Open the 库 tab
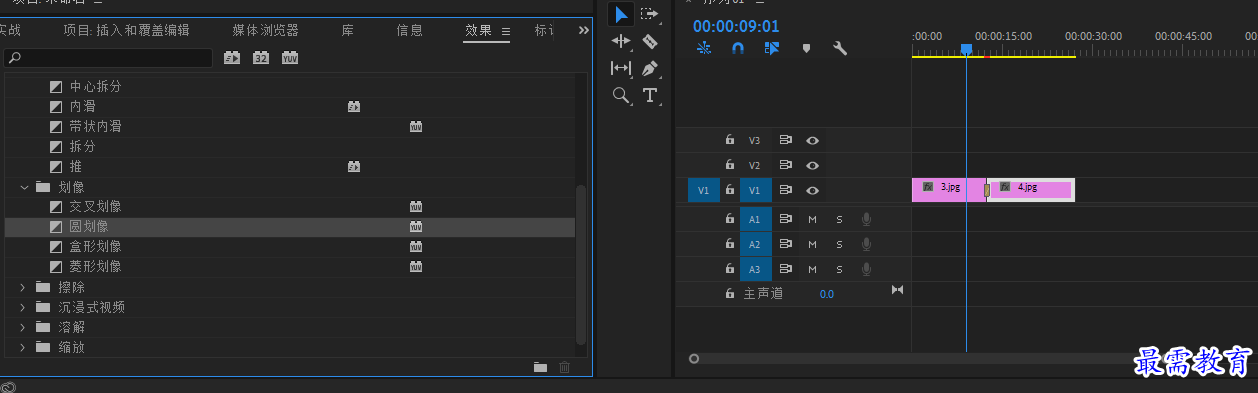The height and width of the screenshot is (393, 1258). [348, 30]
